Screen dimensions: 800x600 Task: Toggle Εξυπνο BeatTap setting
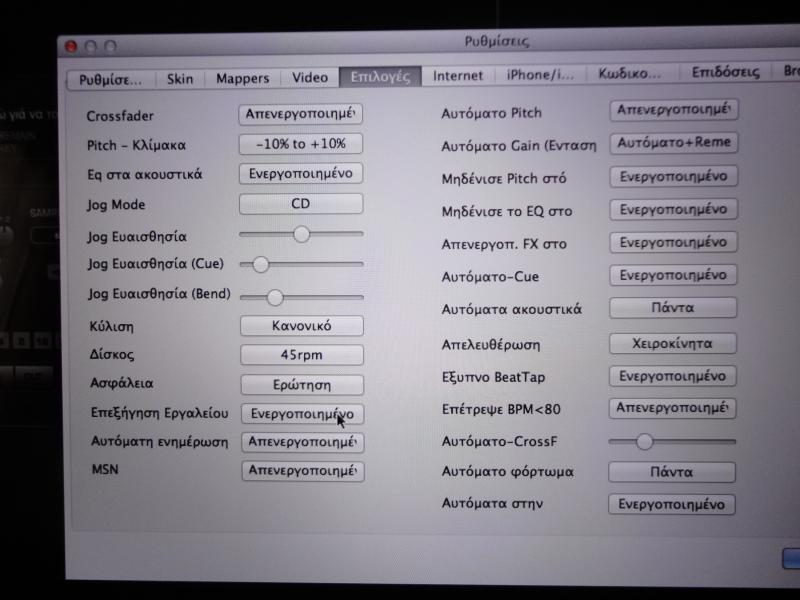click(x=673, y=376)
